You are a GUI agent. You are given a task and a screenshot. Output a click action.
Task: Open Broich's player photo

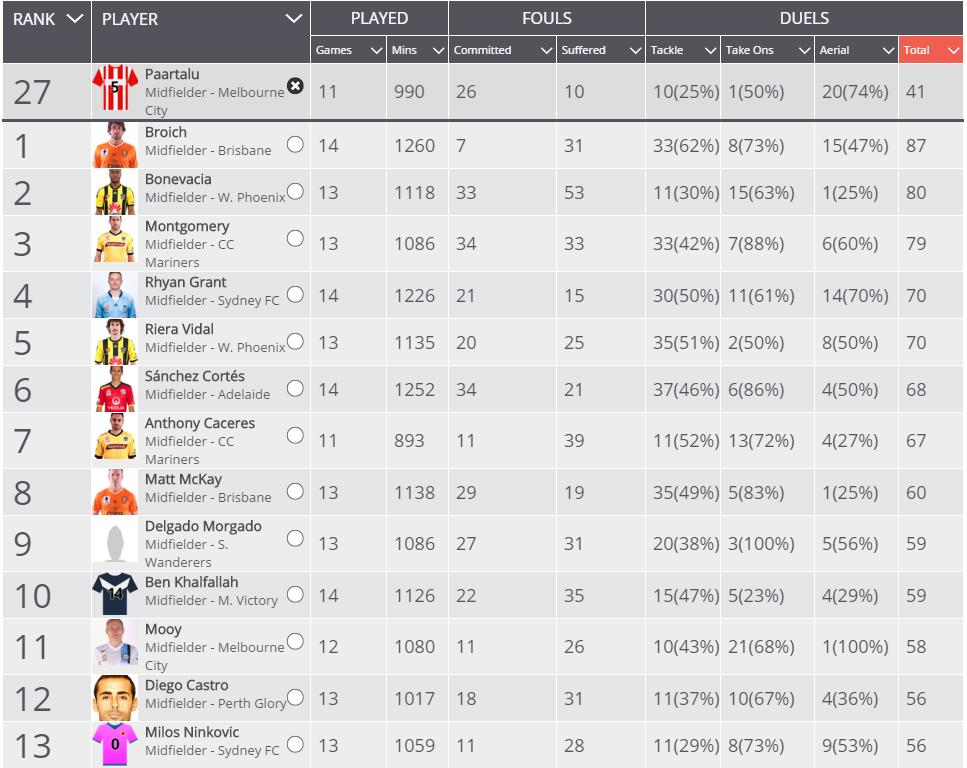coord(115,145)
